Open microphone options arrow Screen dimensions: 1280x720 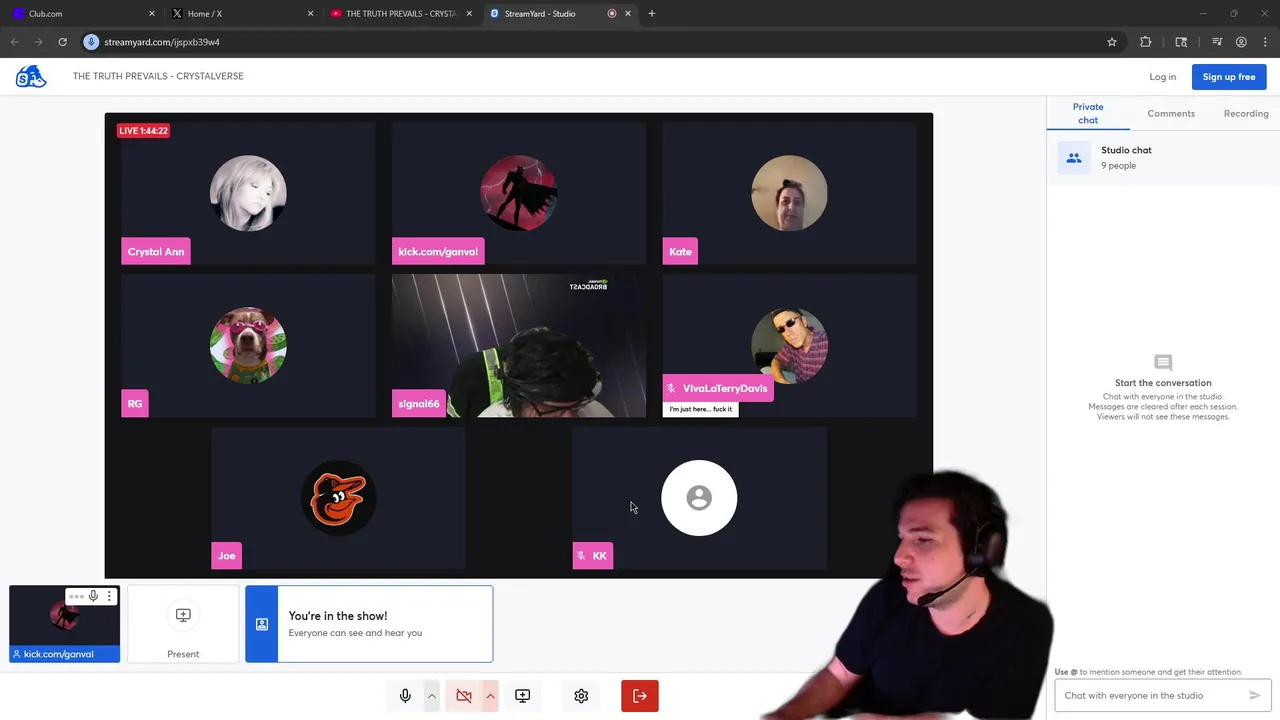coord(432,696)
